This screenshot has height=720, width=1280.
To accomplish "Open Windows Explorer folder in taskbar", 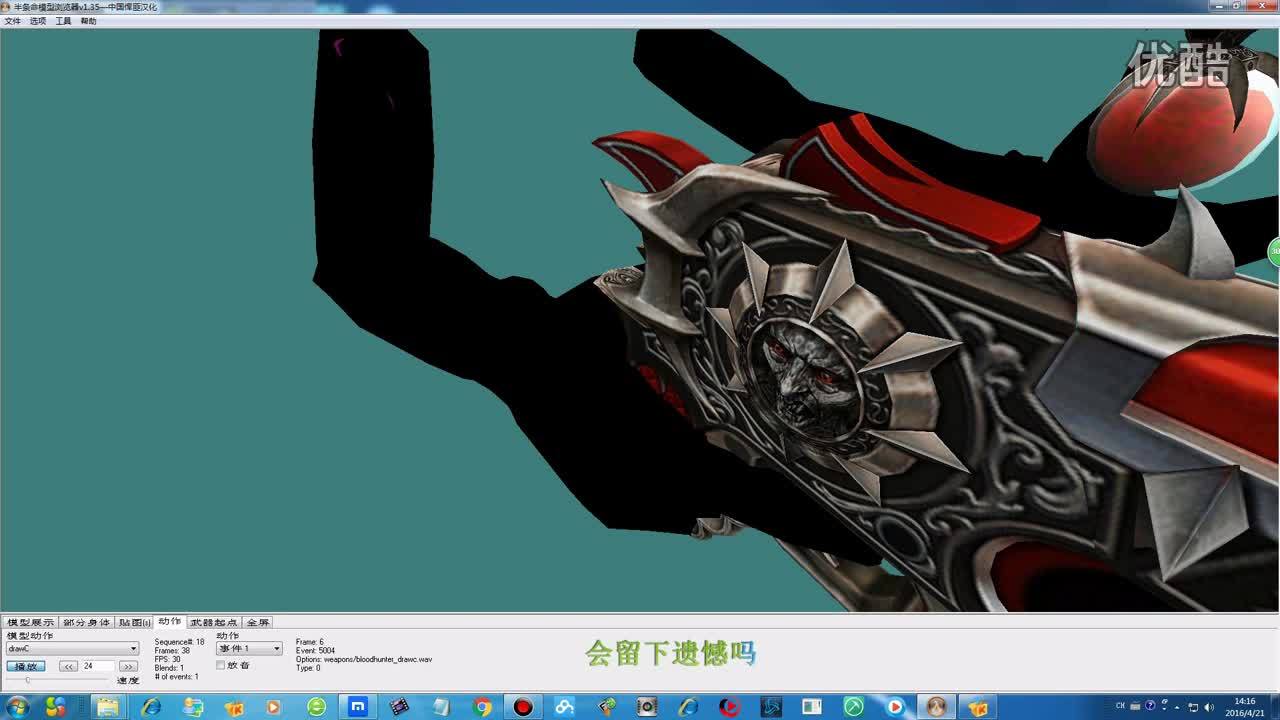I will [107, 707].
